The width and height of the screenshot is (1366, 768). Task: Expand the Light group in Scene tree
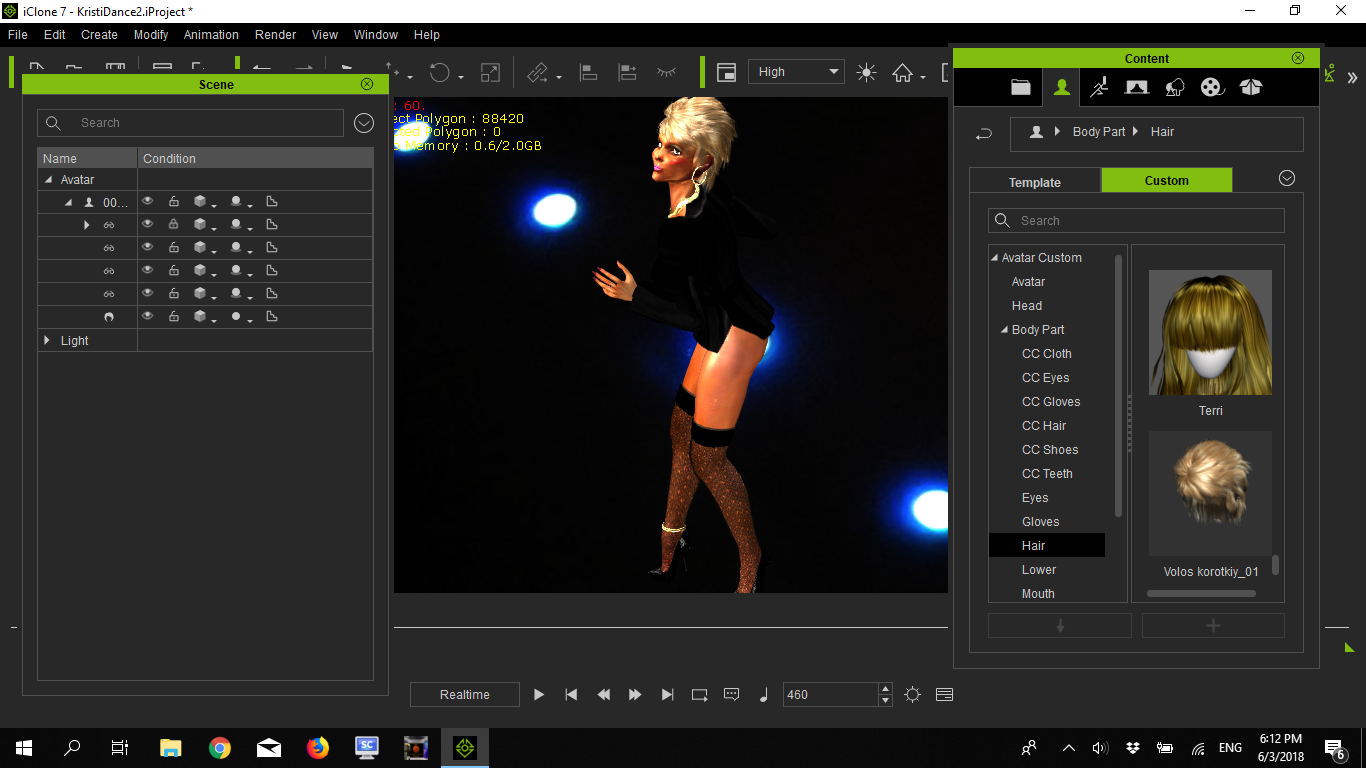47,341
